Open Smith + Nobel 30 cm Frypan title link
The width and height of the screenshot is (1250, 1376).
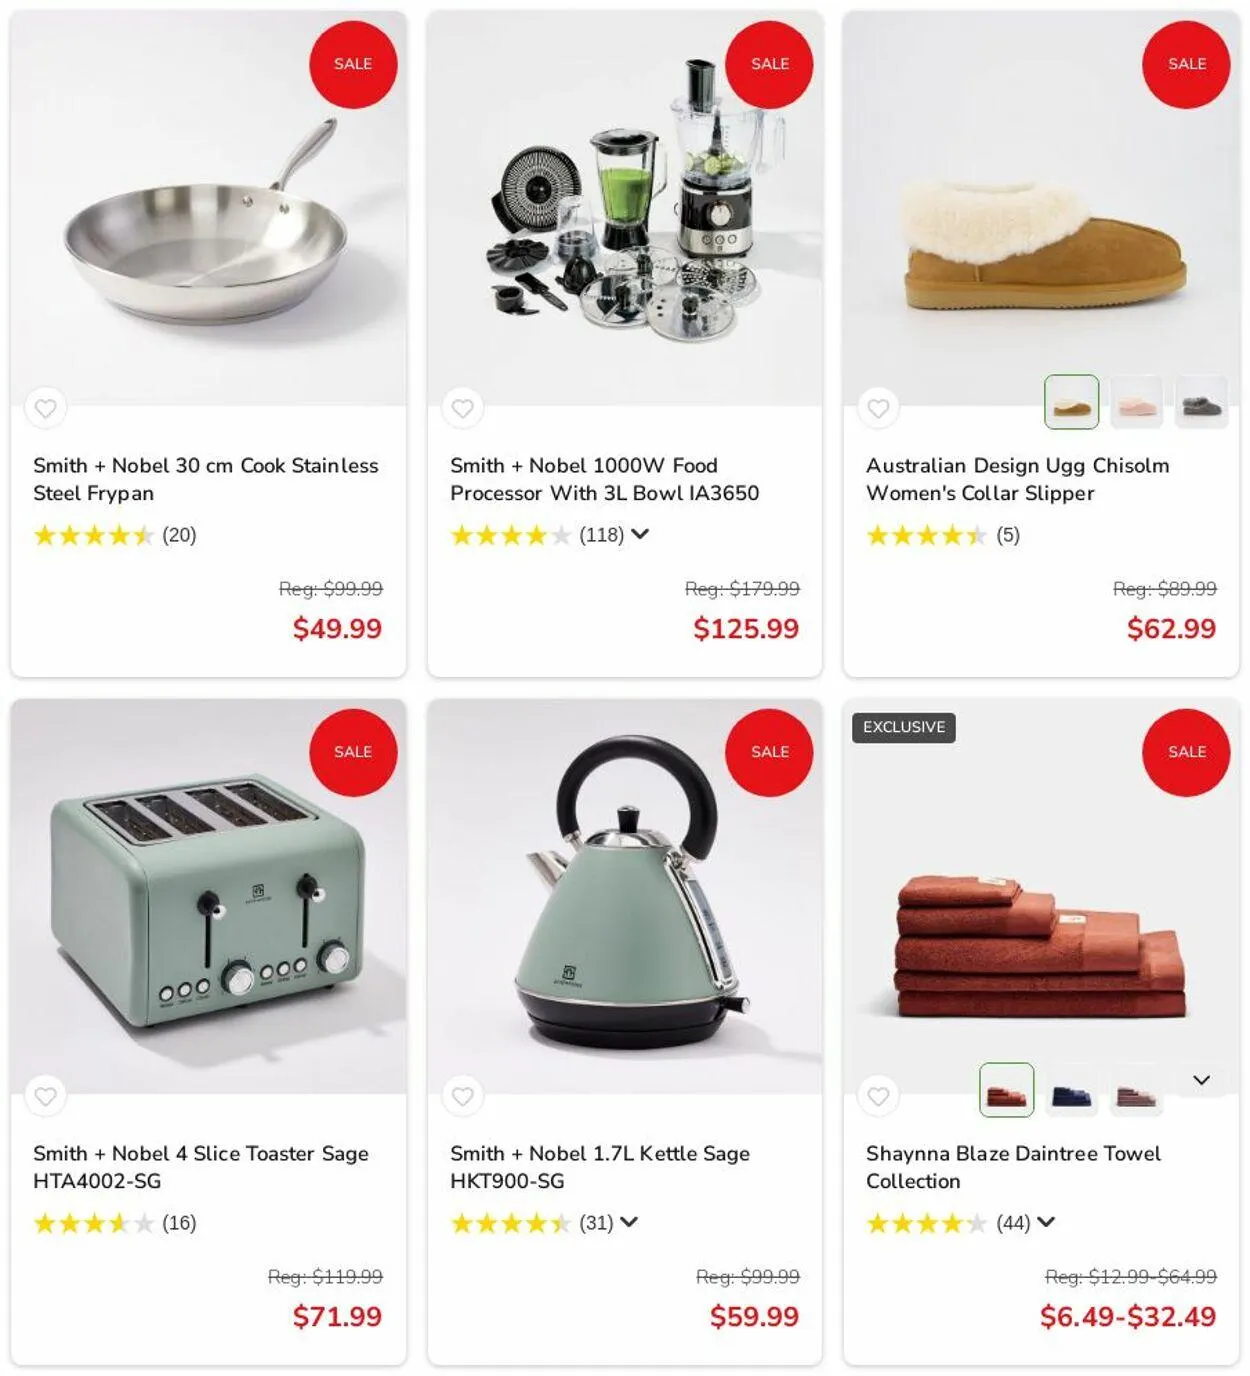206,479
